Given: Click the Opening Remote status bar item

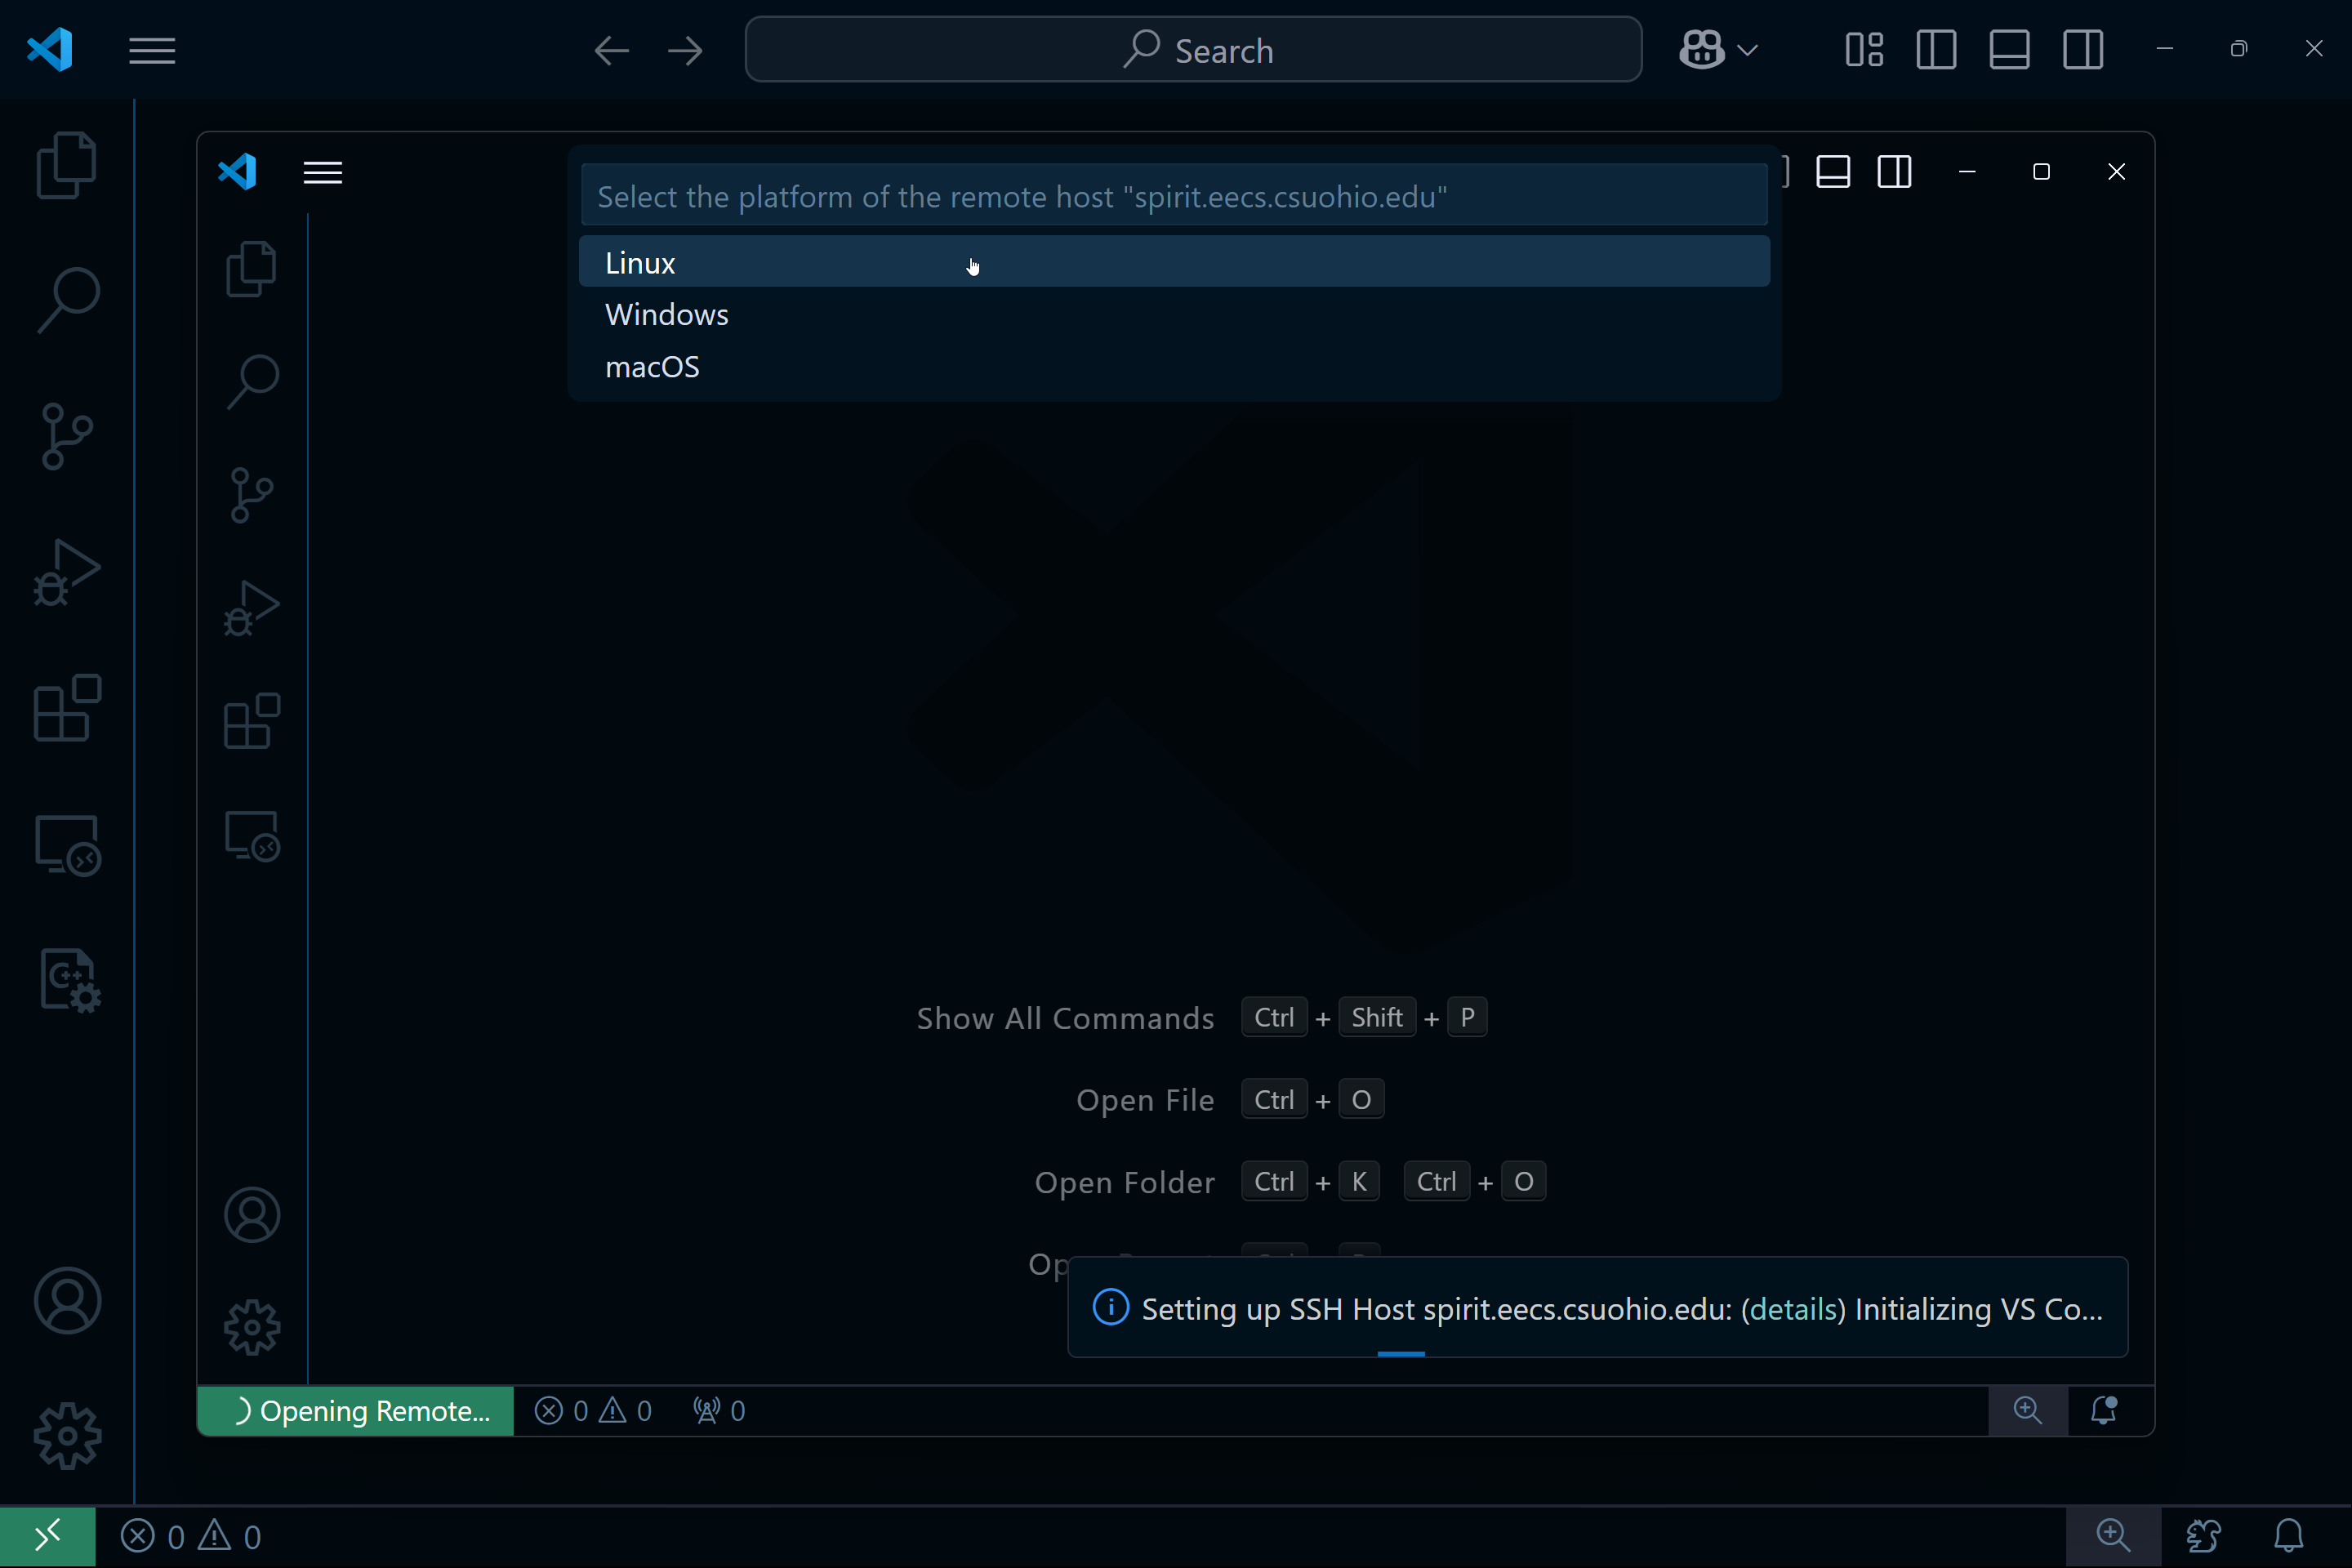Looking at the screenshot, I should pos(356,1411).
